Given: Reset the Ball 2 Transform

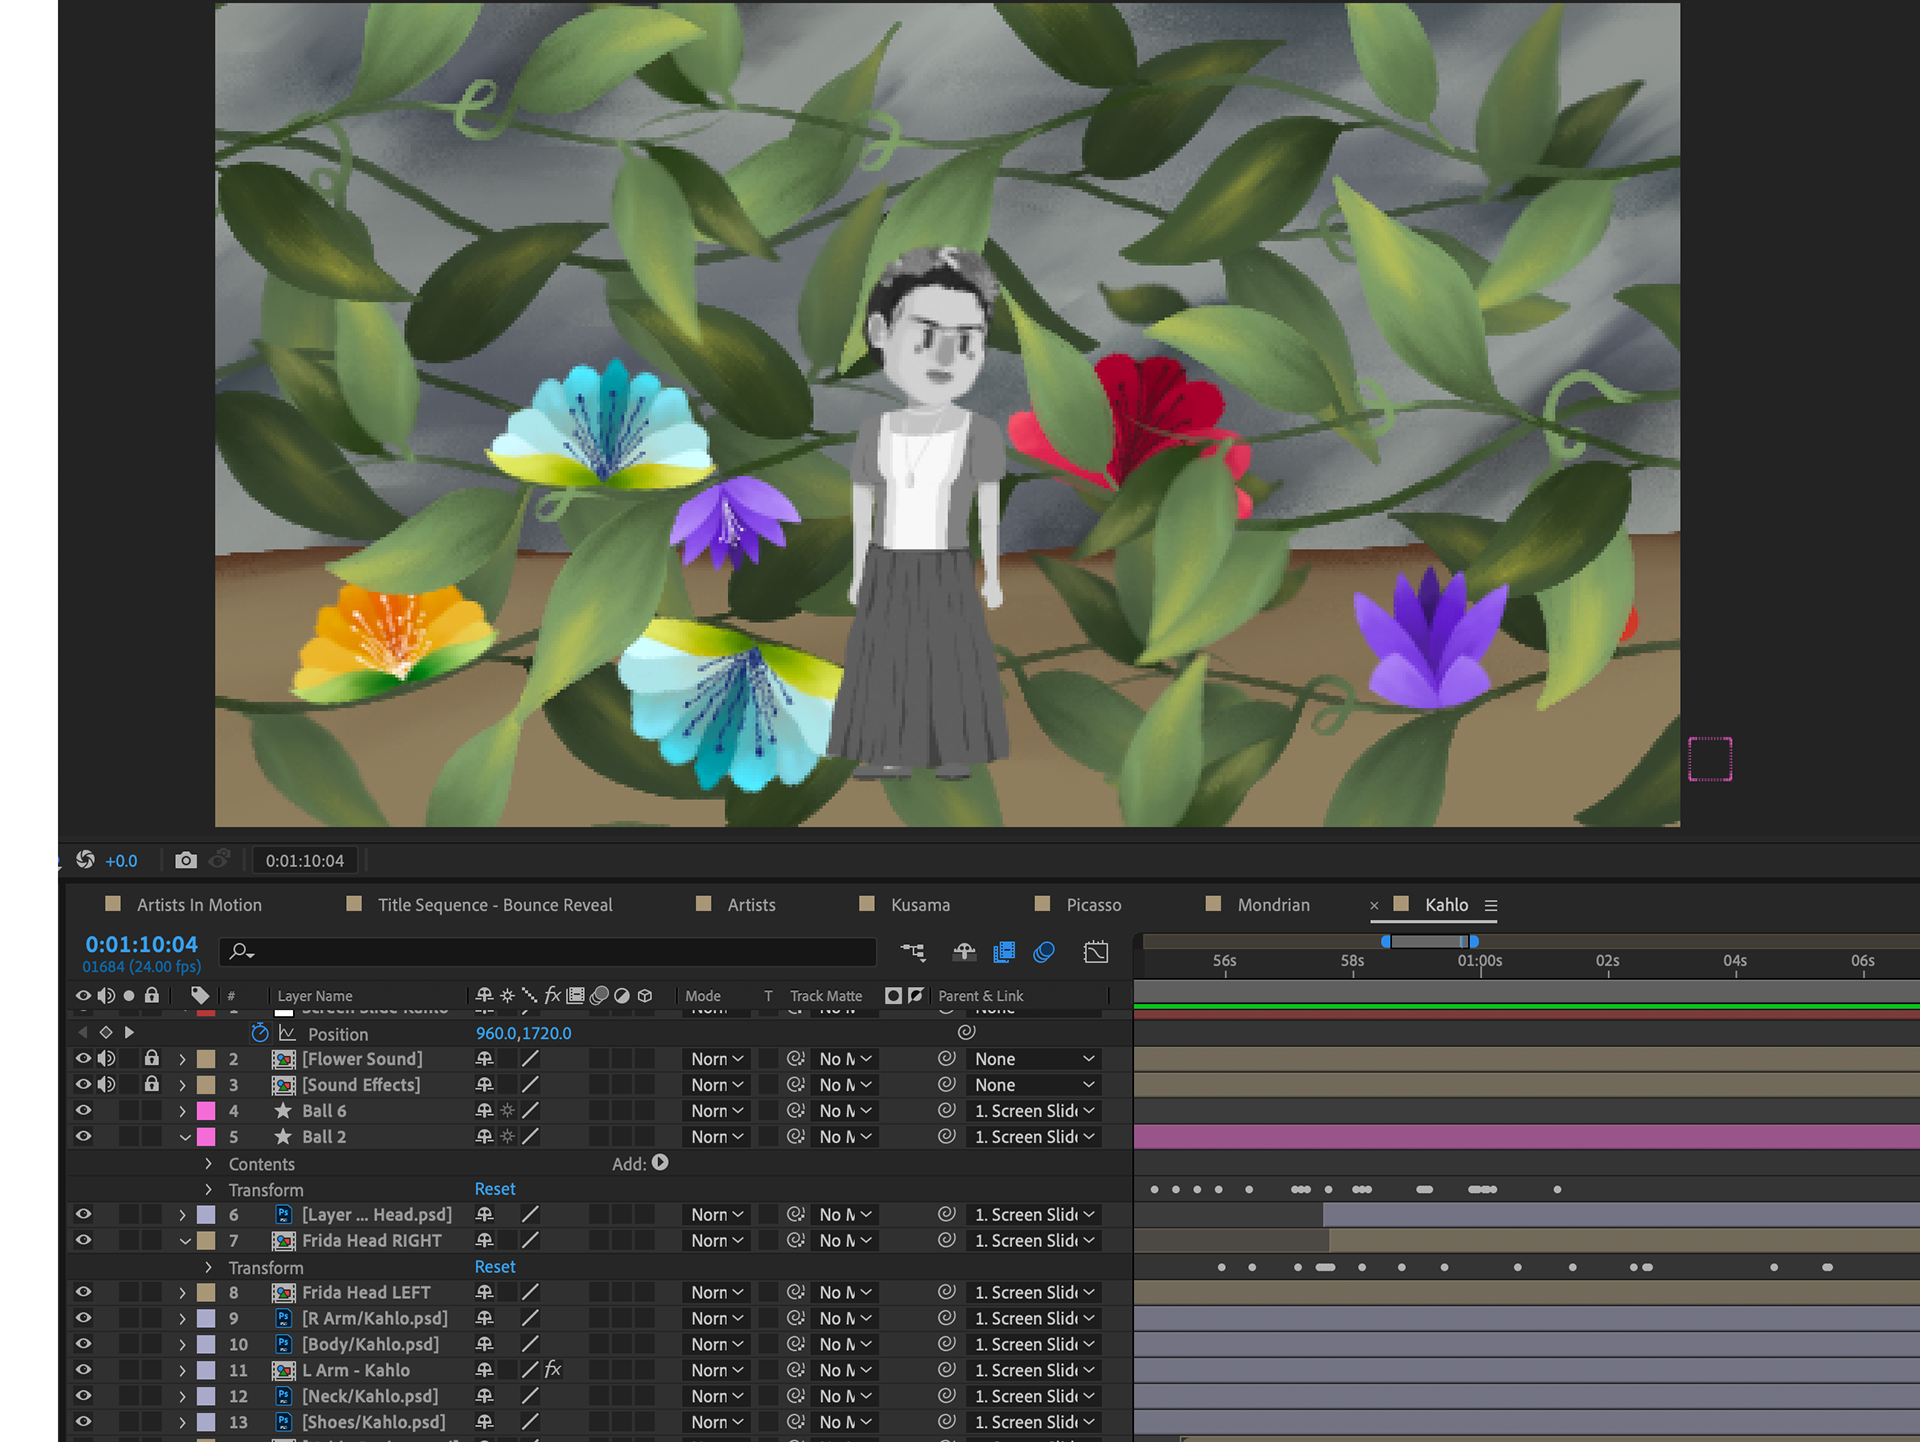Looking at the screenshot, I should tap(495, 1189).
